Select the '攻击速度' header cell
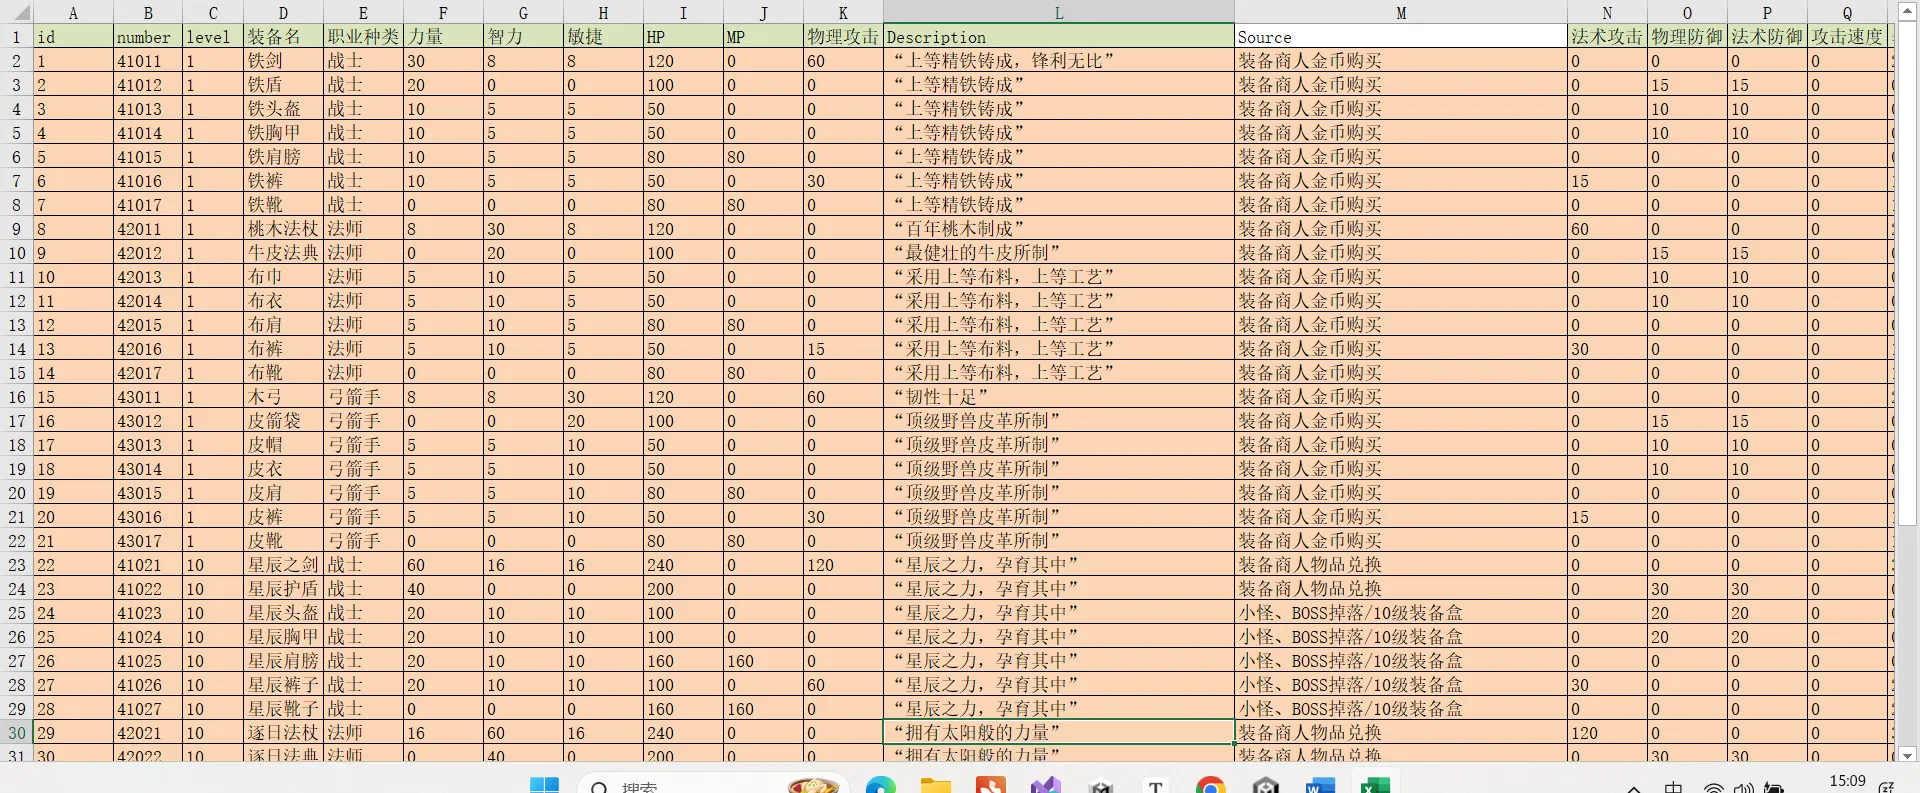1920x793 pixels. point(1847,36)
